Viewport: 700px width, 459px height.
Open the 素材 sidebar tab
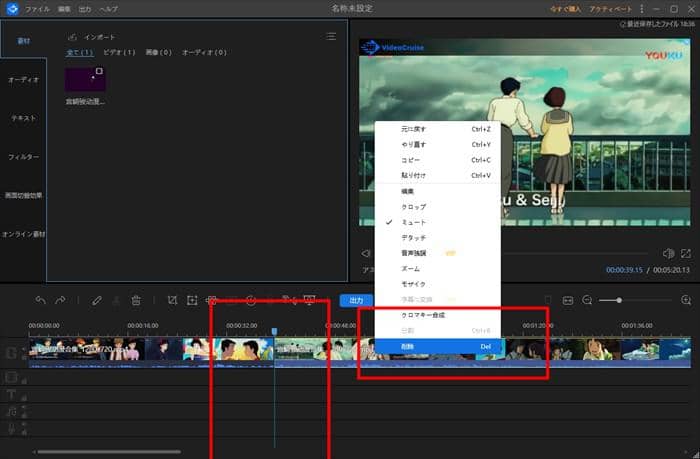point(23,41)
